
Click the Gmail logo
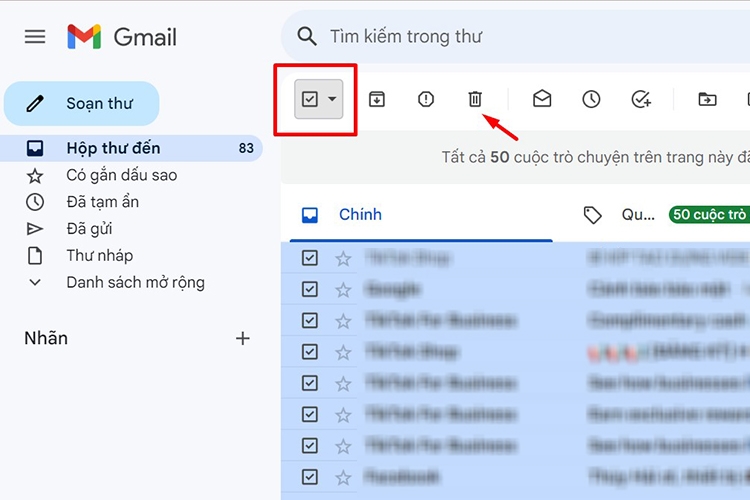tap(122, 37)
